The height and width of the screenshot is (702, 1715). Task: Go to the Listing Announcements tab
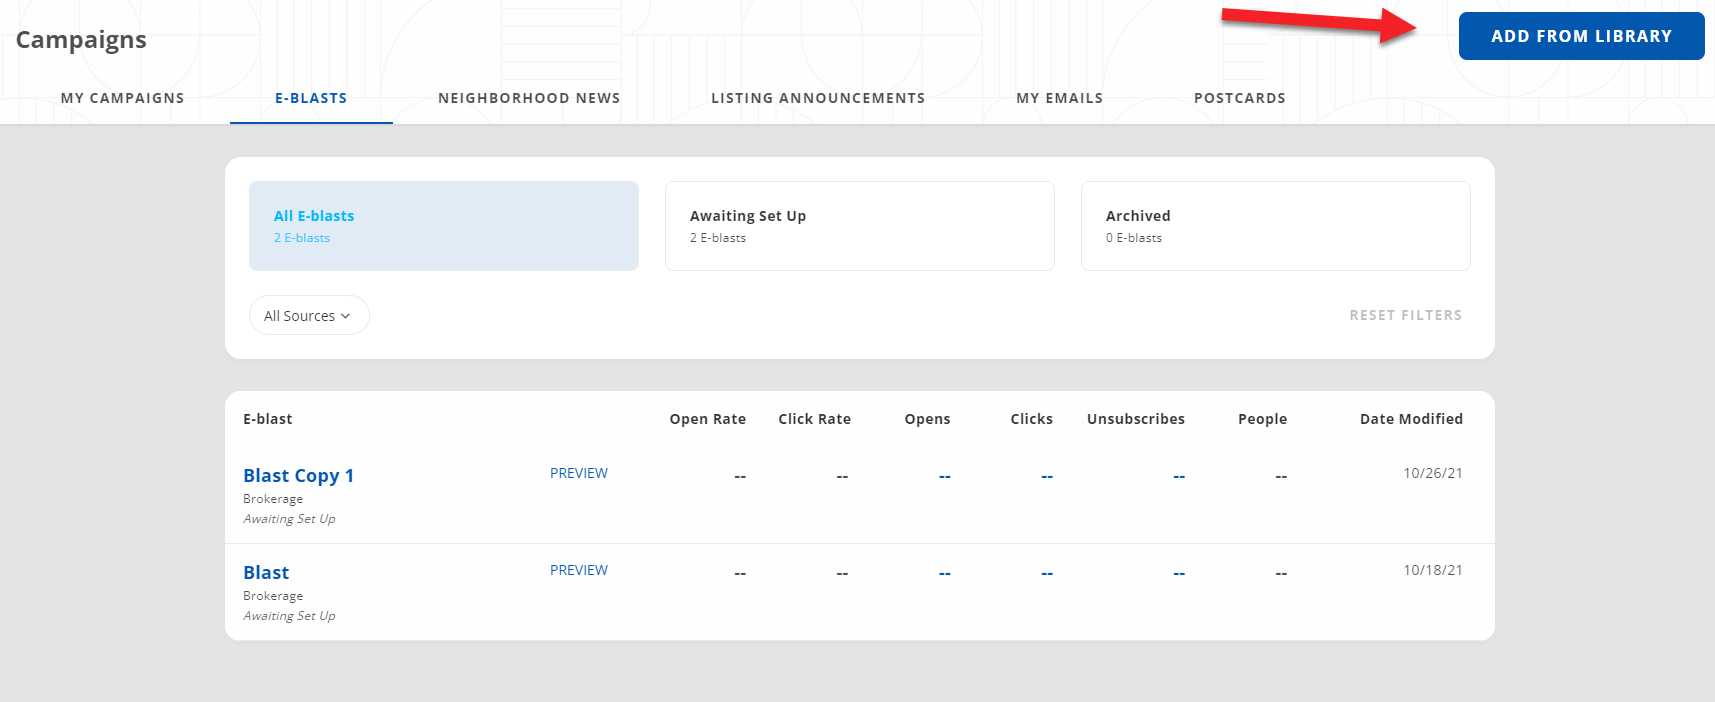point(817,98)
